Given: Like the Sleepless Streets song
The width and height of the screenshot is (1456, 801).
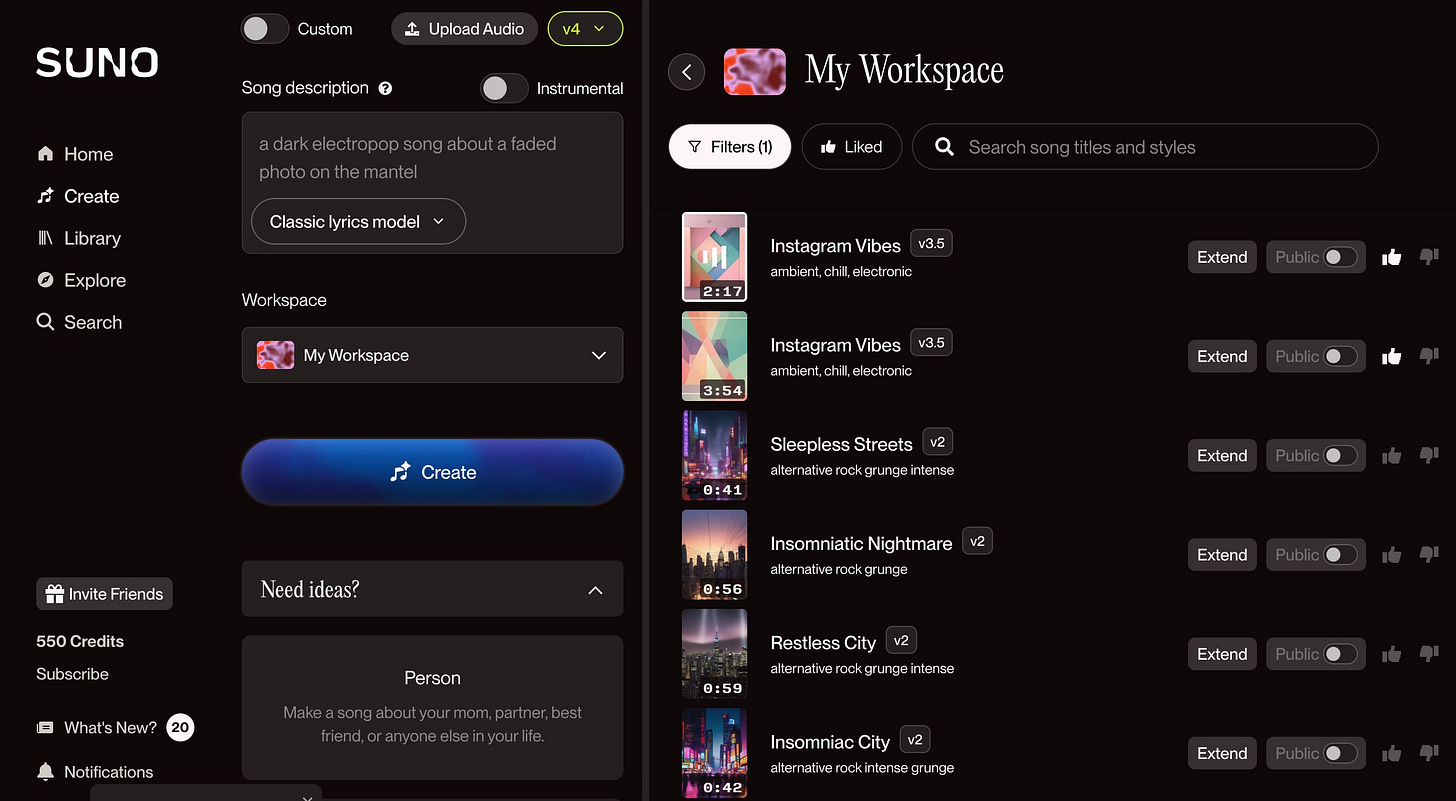Looking at the screenshot, I should click(x=1391, y=455).
